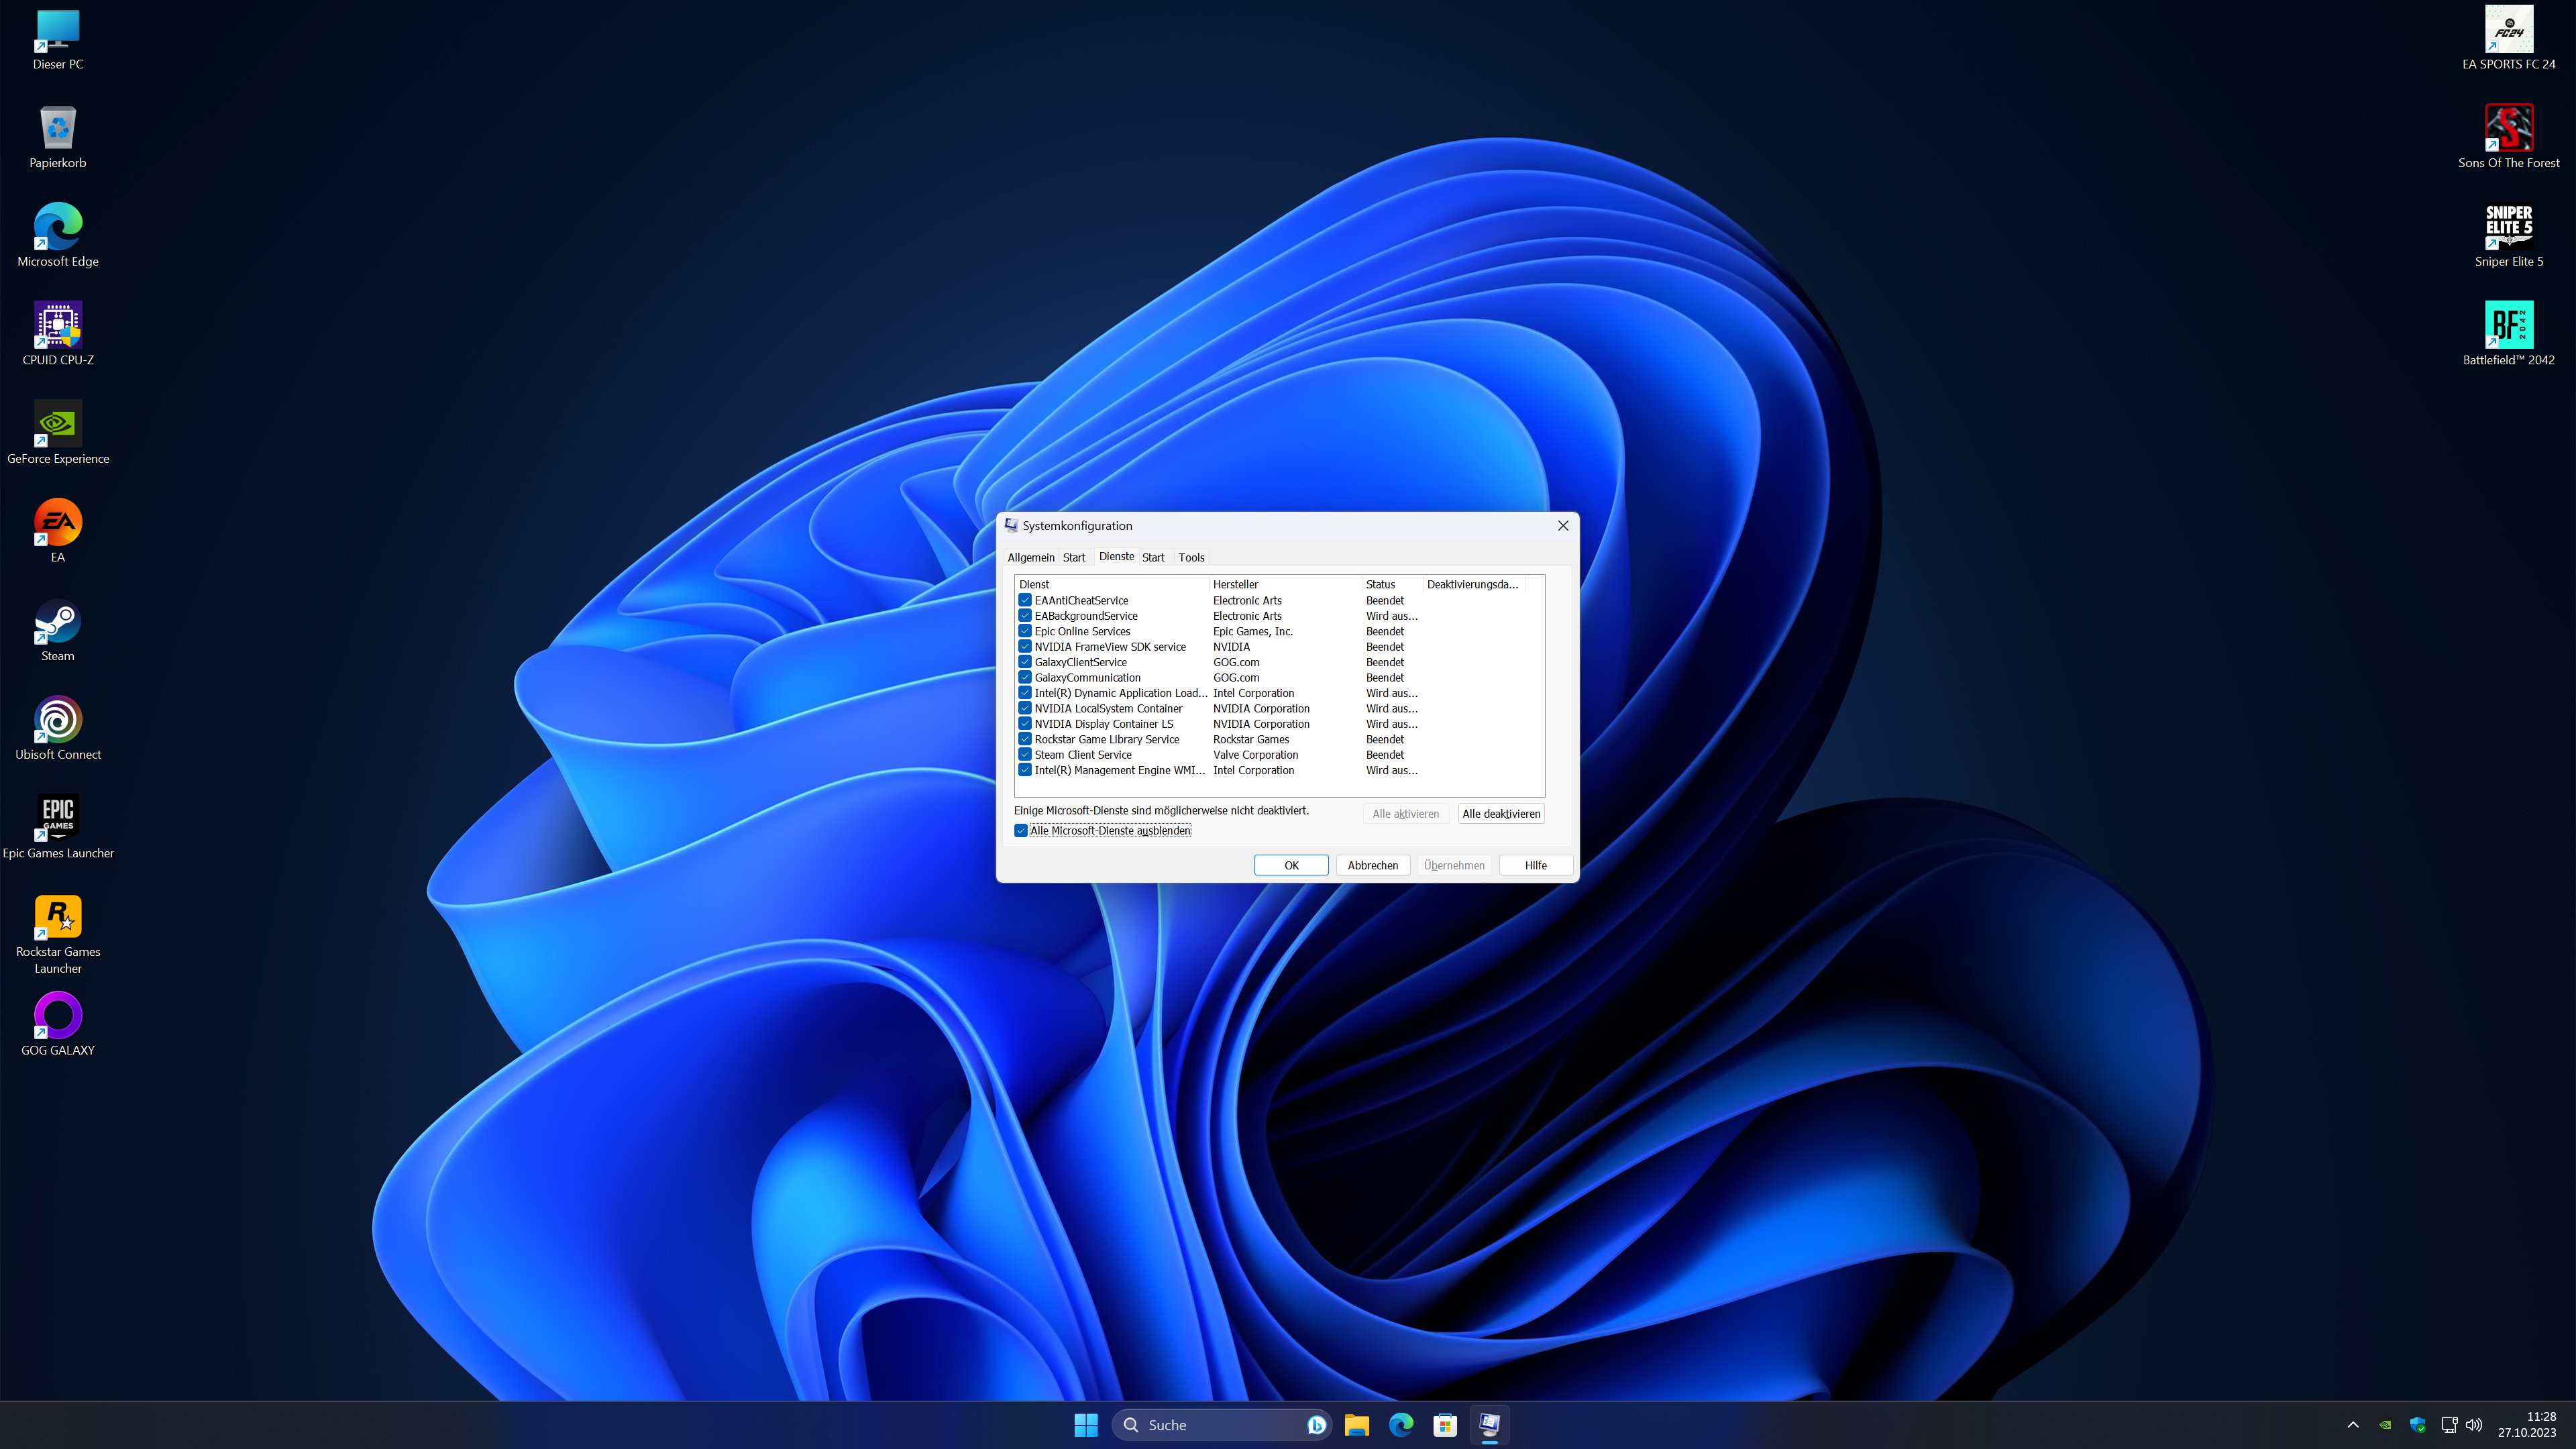The width and height of the screenshot is (2576, 1449).
Task: Open Microsoft Store from the taskbar
Action: tap(1445, 1425)
